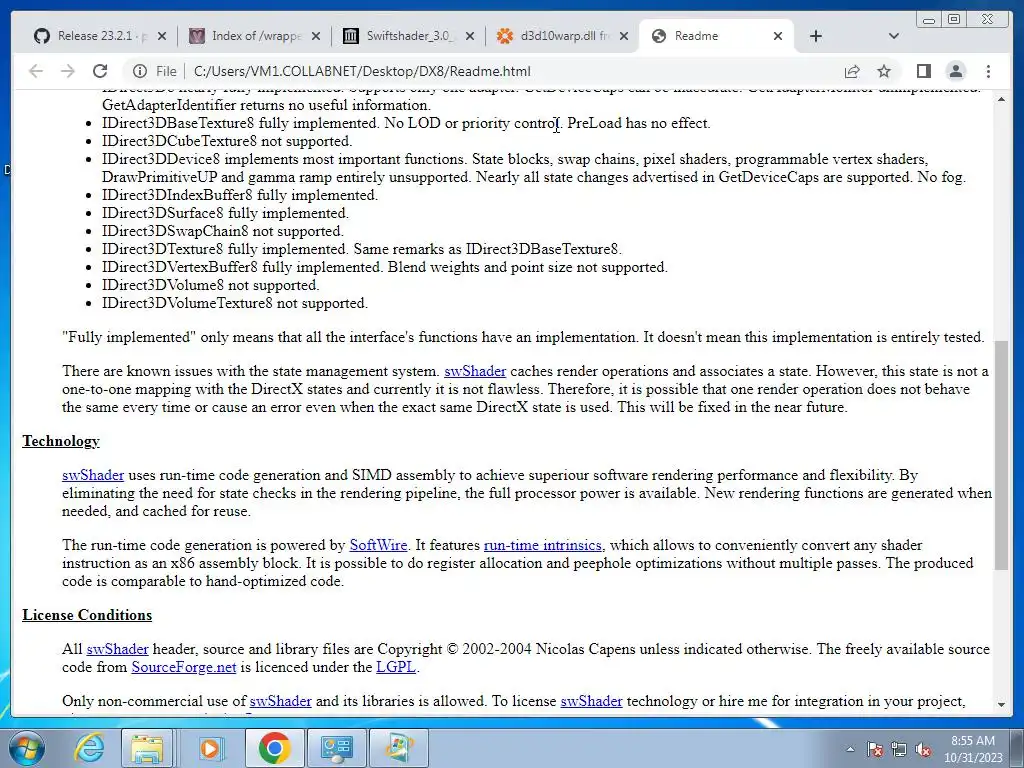Open Windows Explorer from the taskbar
Viewport: 1024px width, 768px height.
click(147, 748)
